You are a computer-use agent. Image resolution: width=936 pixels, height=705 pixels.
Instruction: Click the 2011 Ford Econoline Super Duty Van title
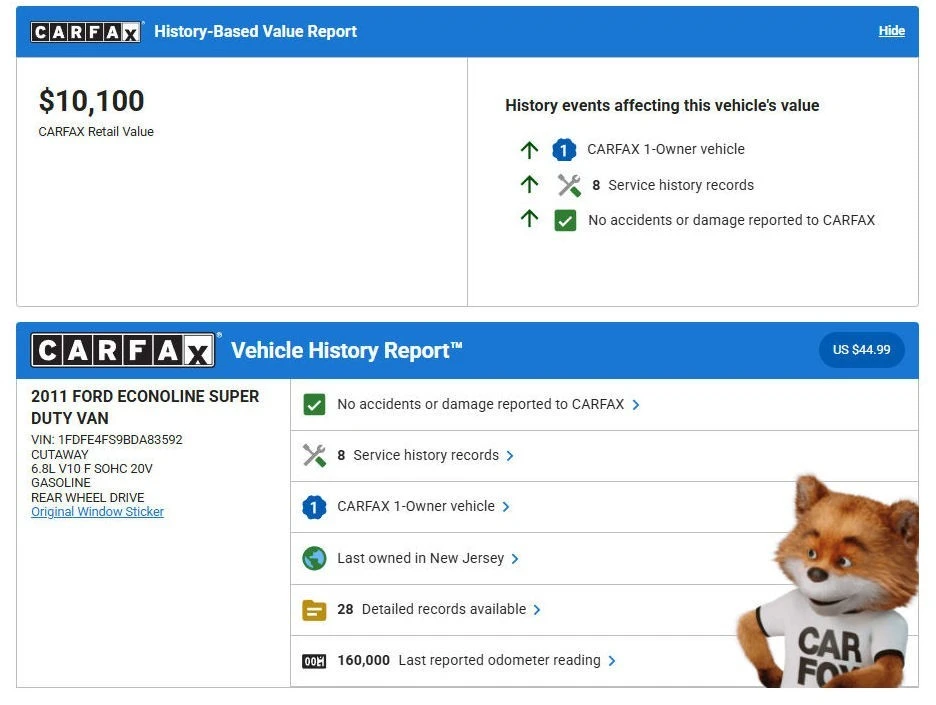(x=145, y=407)
